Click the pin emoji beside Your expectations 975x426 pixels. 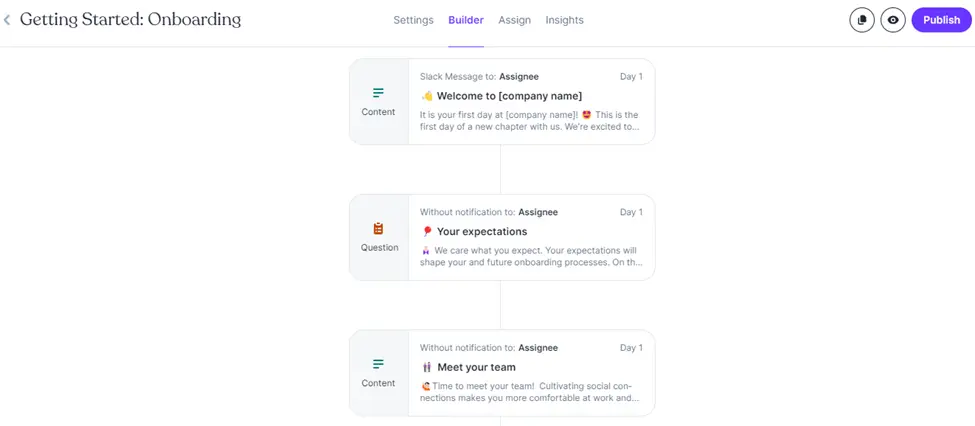427,231
